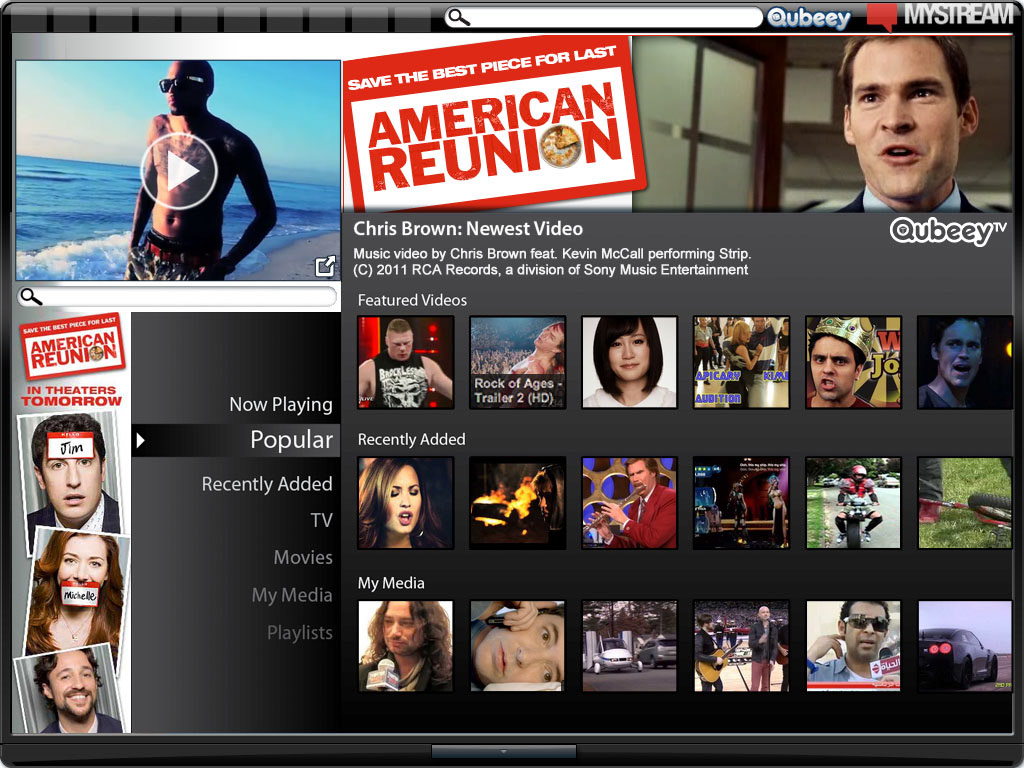The height and width of the screenshot is (768, 1024).
Task: Open the guitarists at stadium video
Action: [x=741, y=646]
